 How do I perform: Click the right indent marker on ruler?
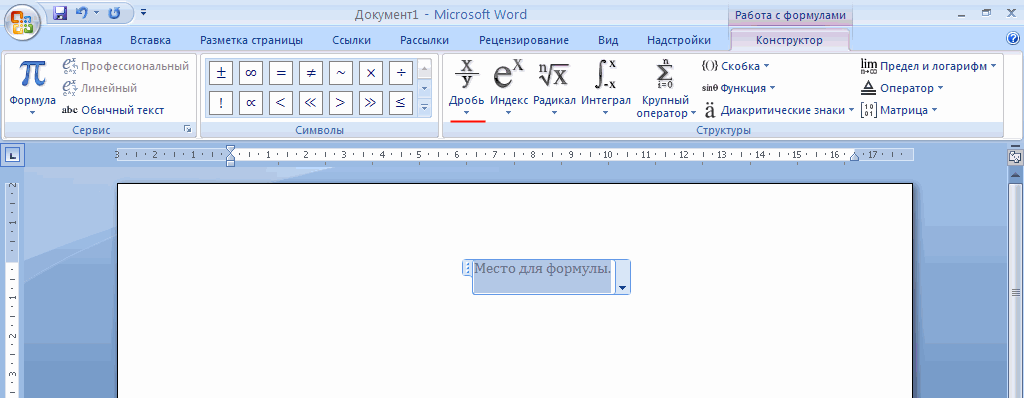point(854,156)
